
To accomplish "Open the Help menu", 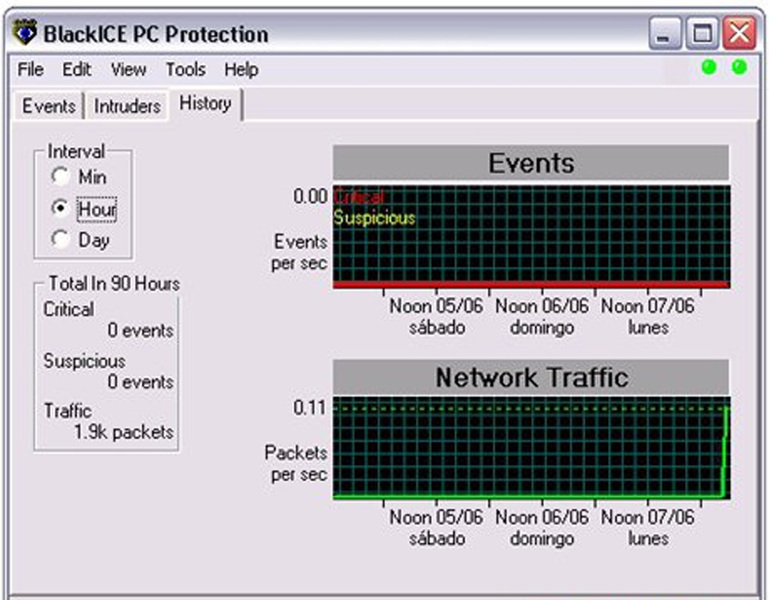I will coord(241,69).
